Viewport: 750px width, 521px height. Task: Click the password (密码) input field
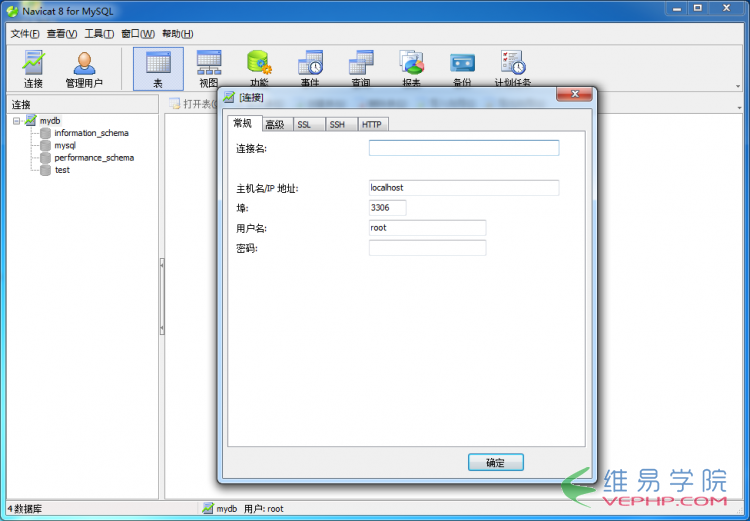[x=428, y=248]
